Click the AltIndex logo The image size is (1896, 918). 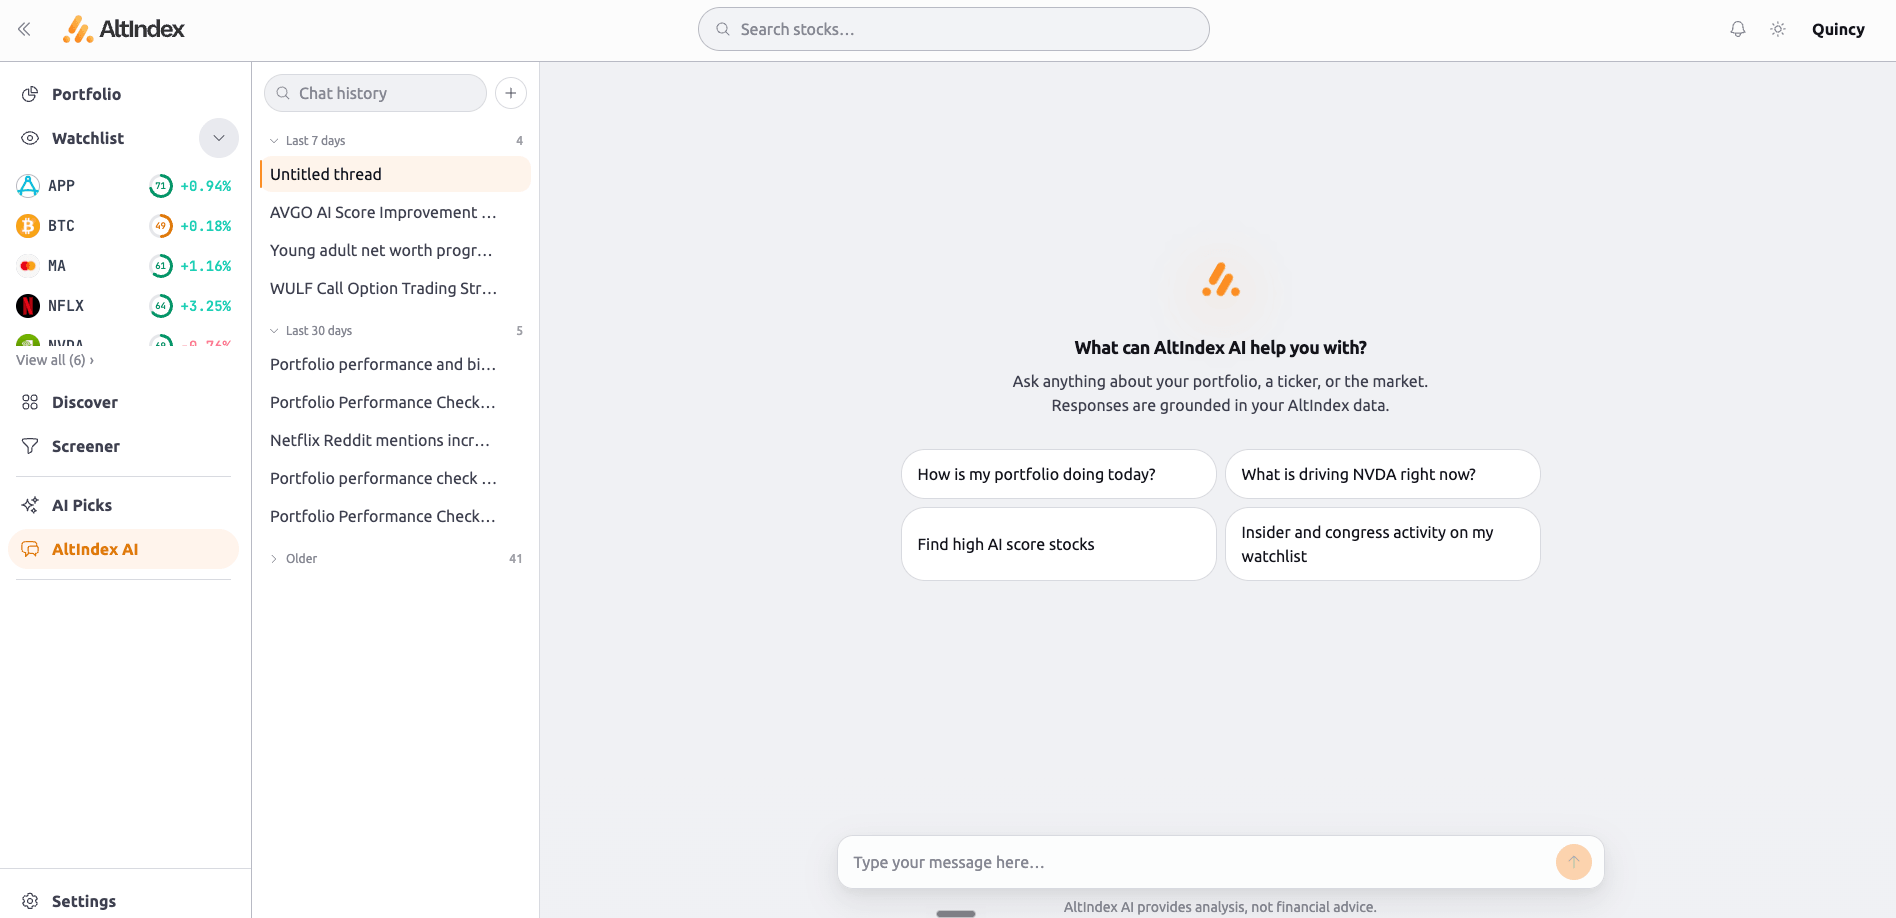(123, 29)
